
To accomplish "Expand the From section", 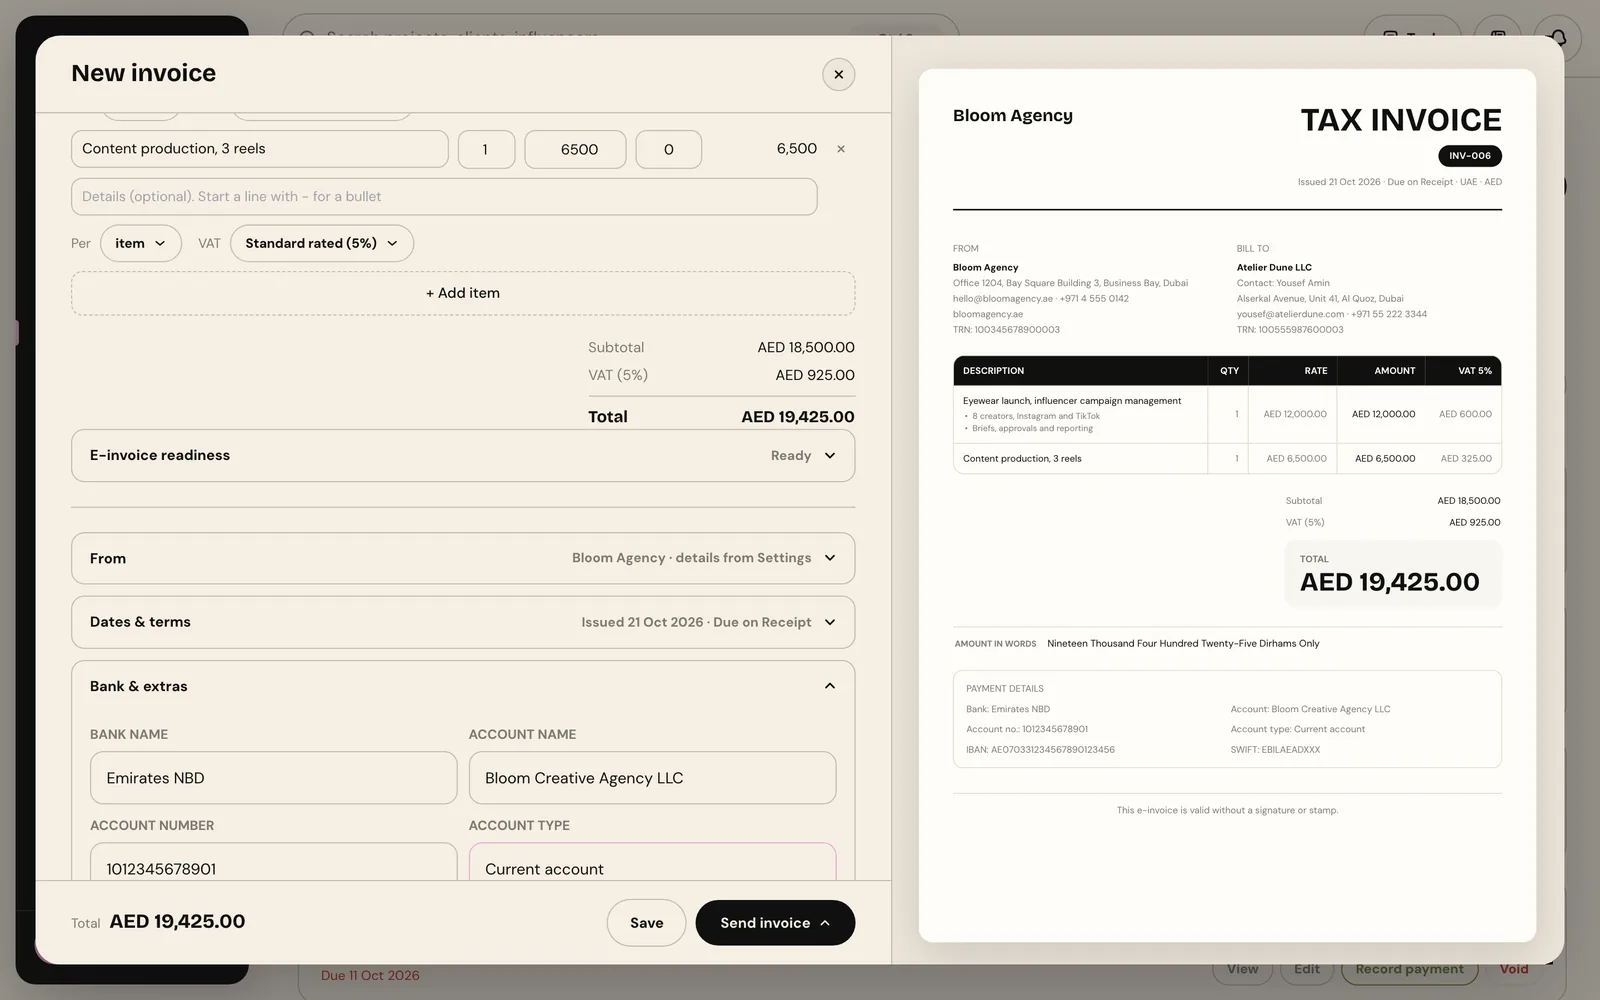I will pos(463,558).
